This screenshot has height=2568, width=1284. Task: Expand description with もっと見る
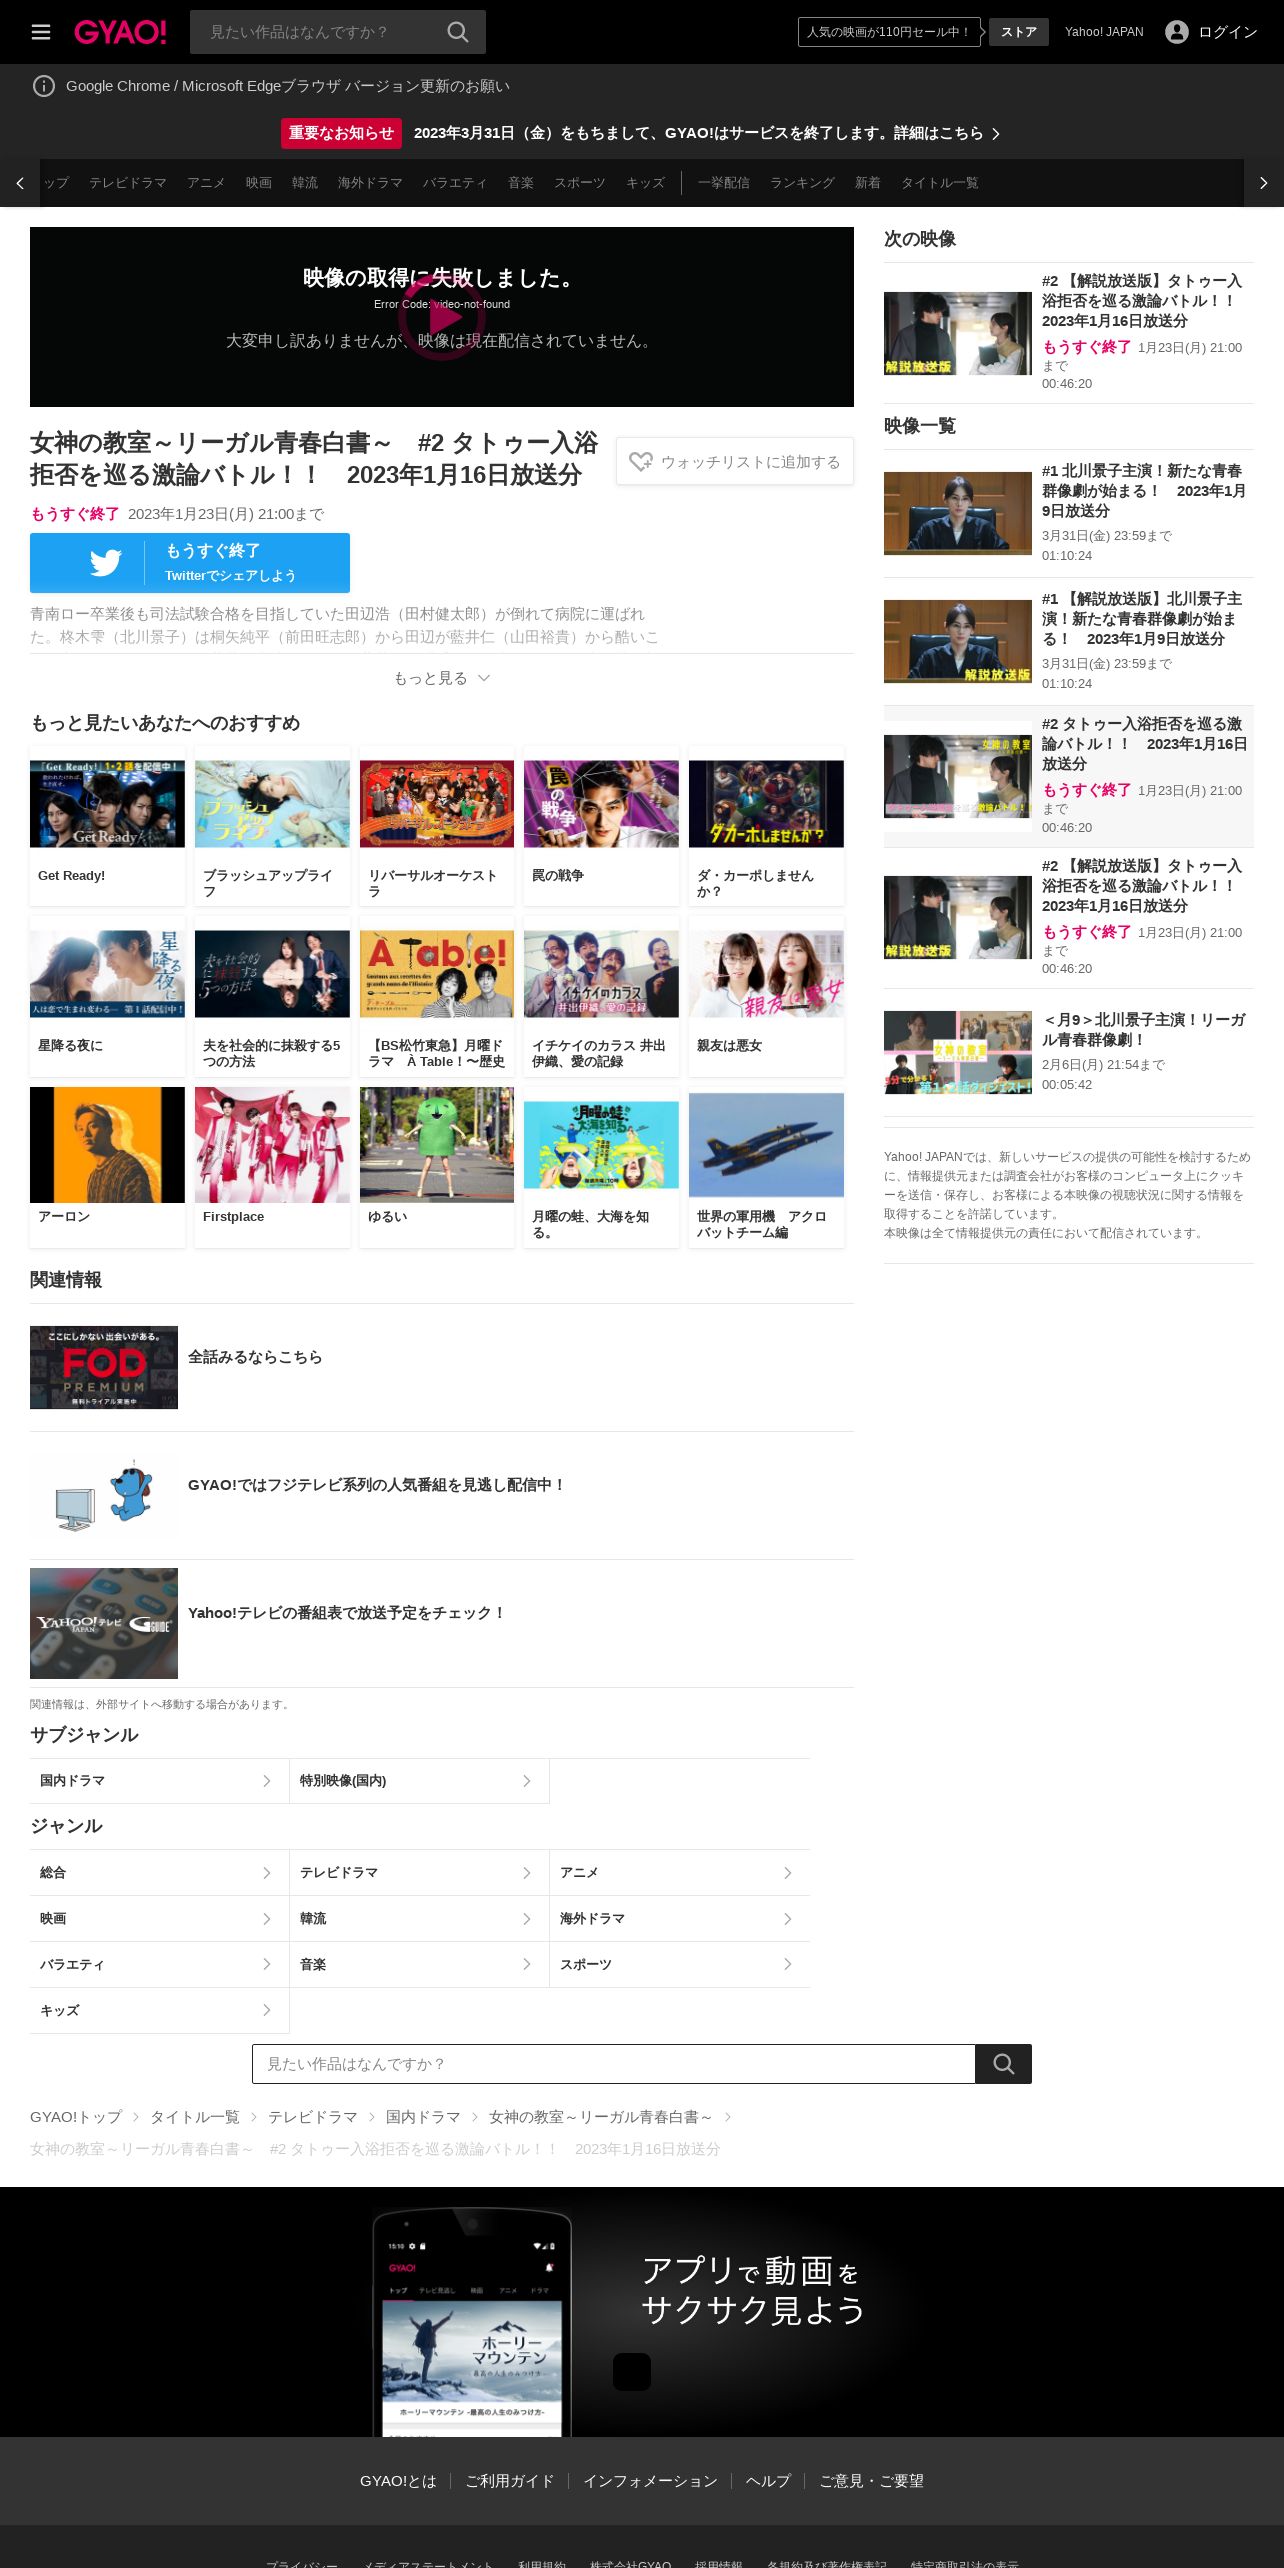coord(442,678)
